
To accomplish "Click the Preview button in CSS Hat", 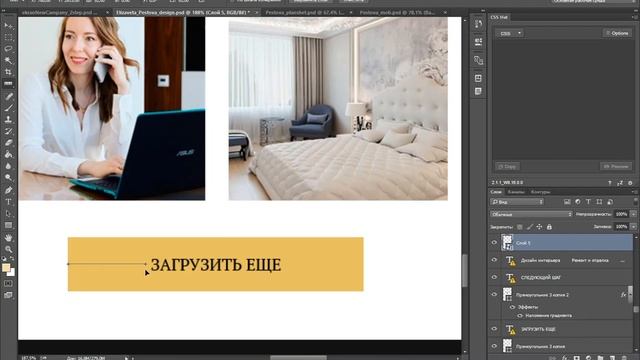I will [616, 167].
